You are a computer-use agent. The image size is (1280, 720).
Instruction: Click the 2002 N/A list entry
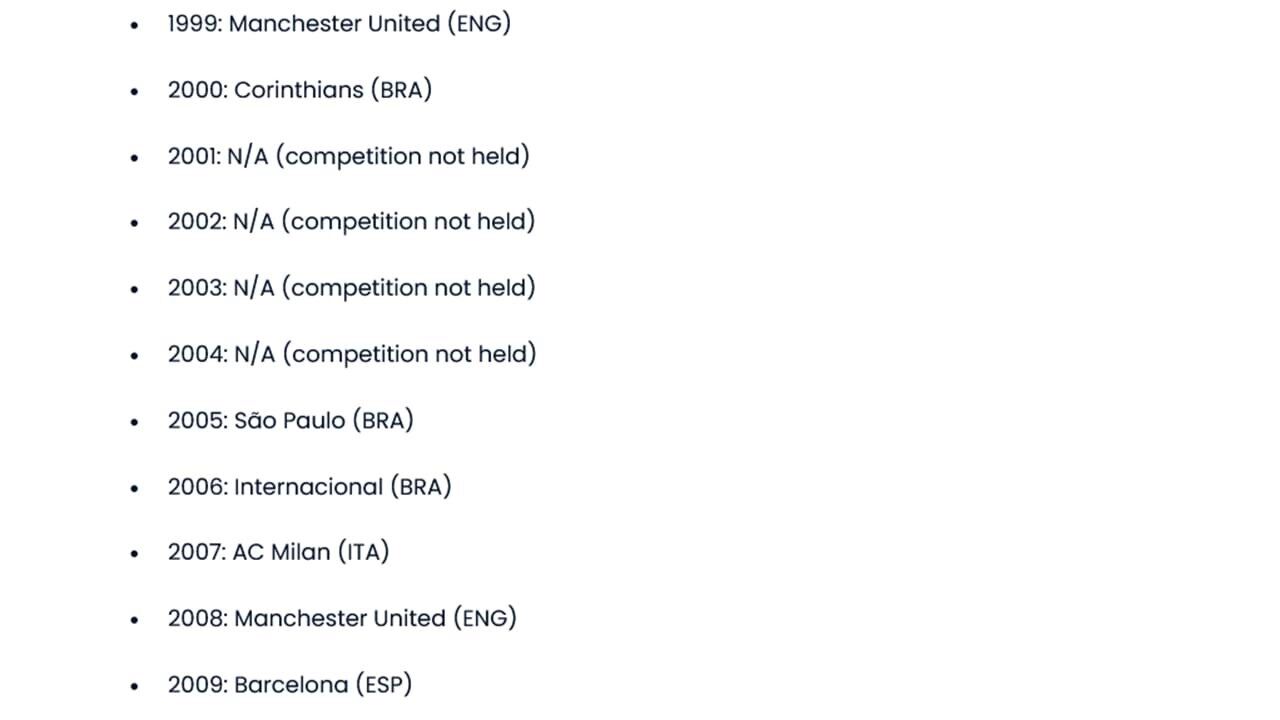point(351,222)
